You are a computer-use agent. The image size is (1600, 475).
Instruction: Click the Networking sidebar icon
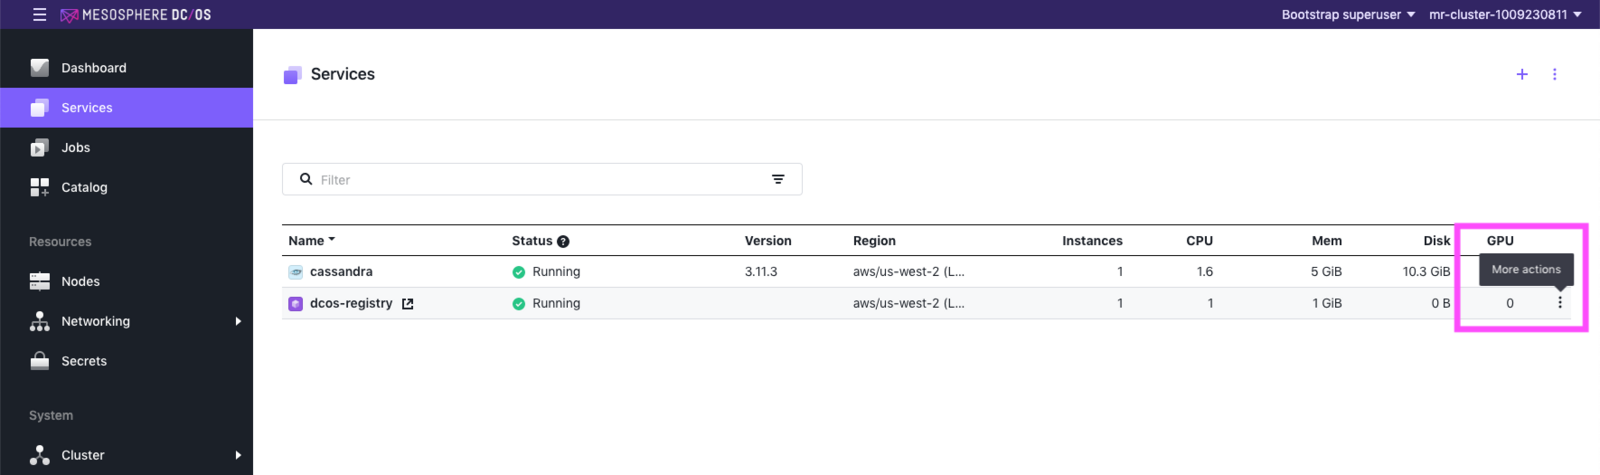pyautogui.click(x=39, y=321)
